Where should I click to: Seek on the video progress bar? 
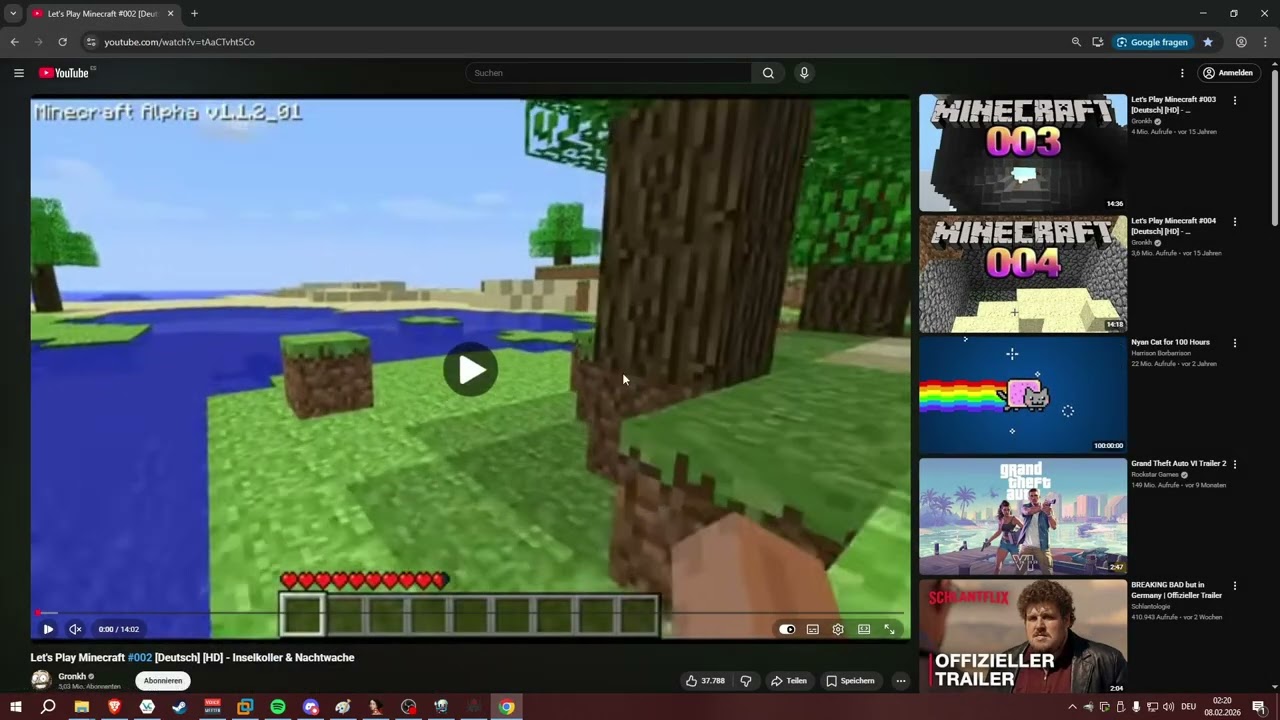pos(470,613)
